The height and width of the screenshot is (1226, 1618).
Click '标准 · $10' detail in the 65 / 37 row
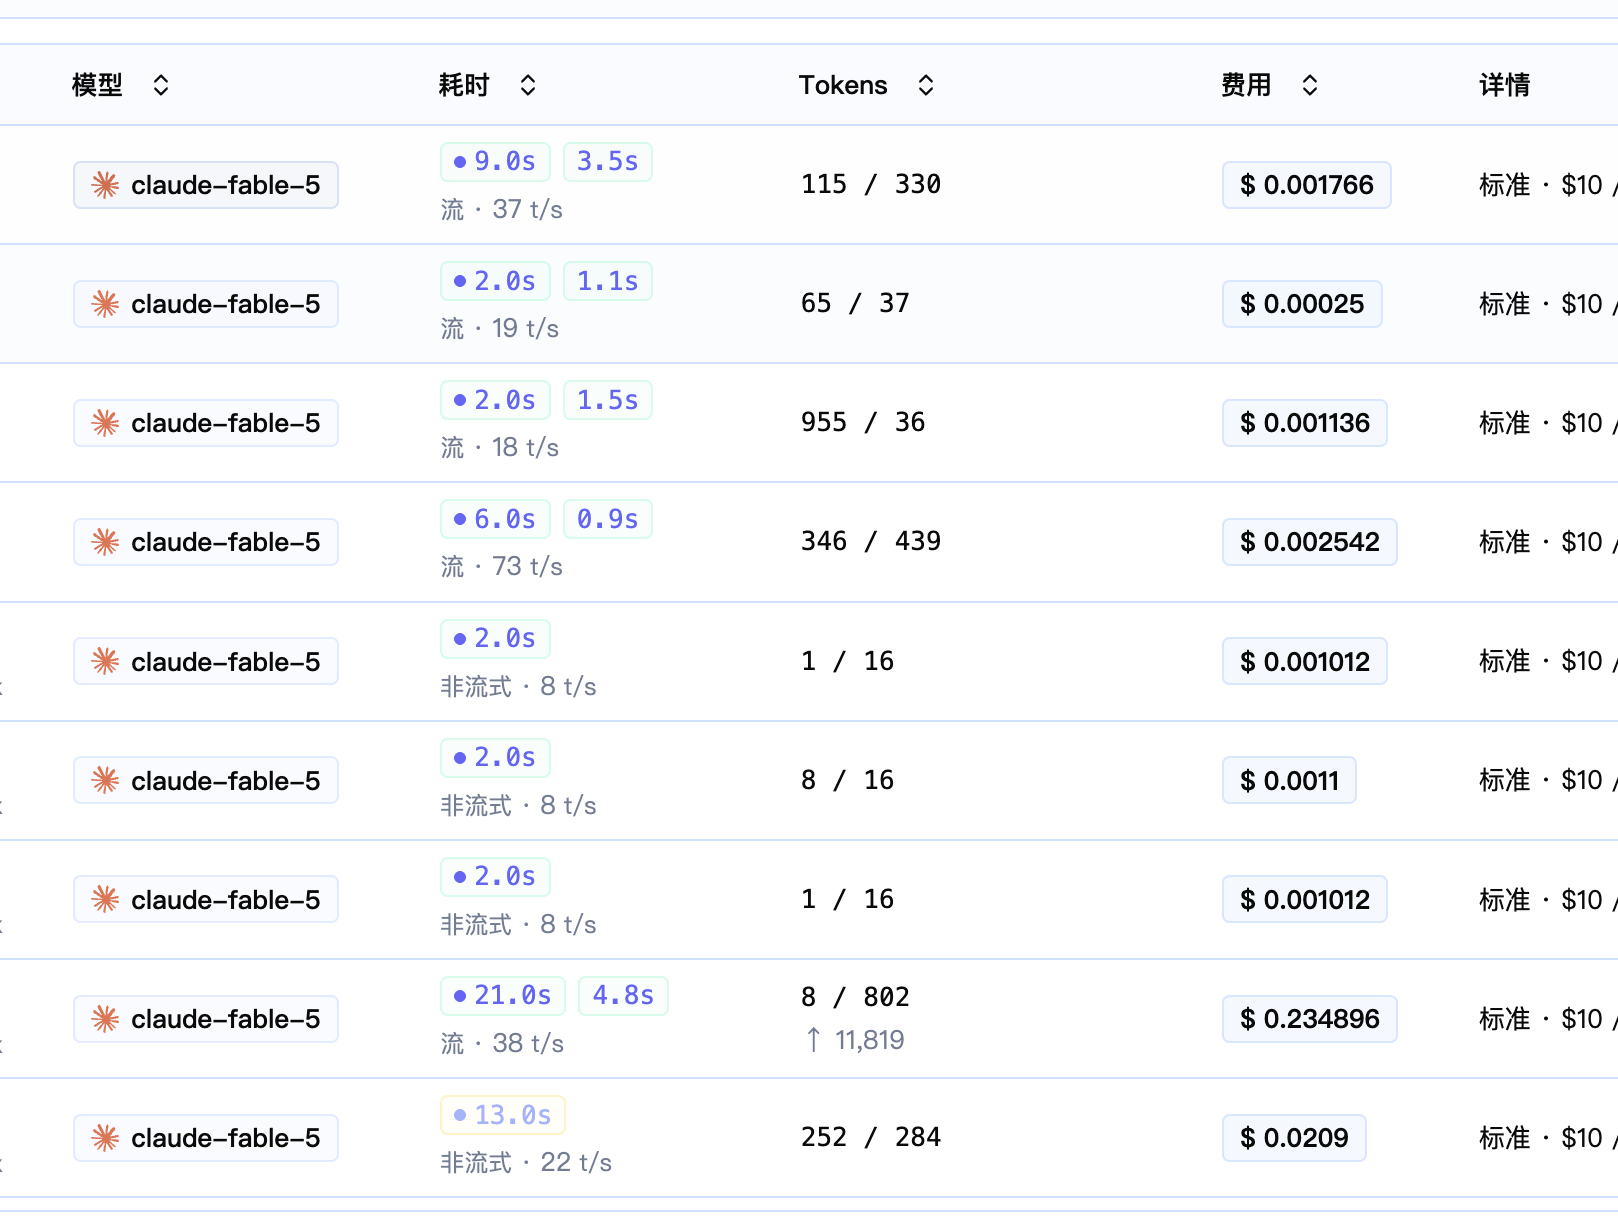[x=1541, y=304]
